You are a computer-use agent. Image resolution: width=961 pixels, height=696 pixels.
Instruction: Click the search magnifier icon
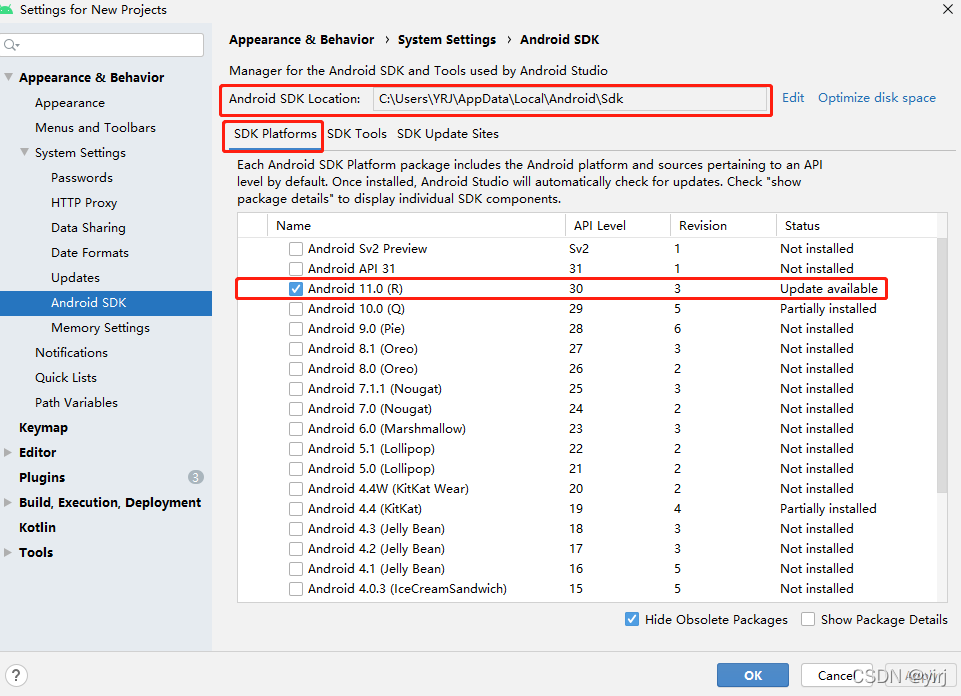pyautogui.click(x=11, y=45)
